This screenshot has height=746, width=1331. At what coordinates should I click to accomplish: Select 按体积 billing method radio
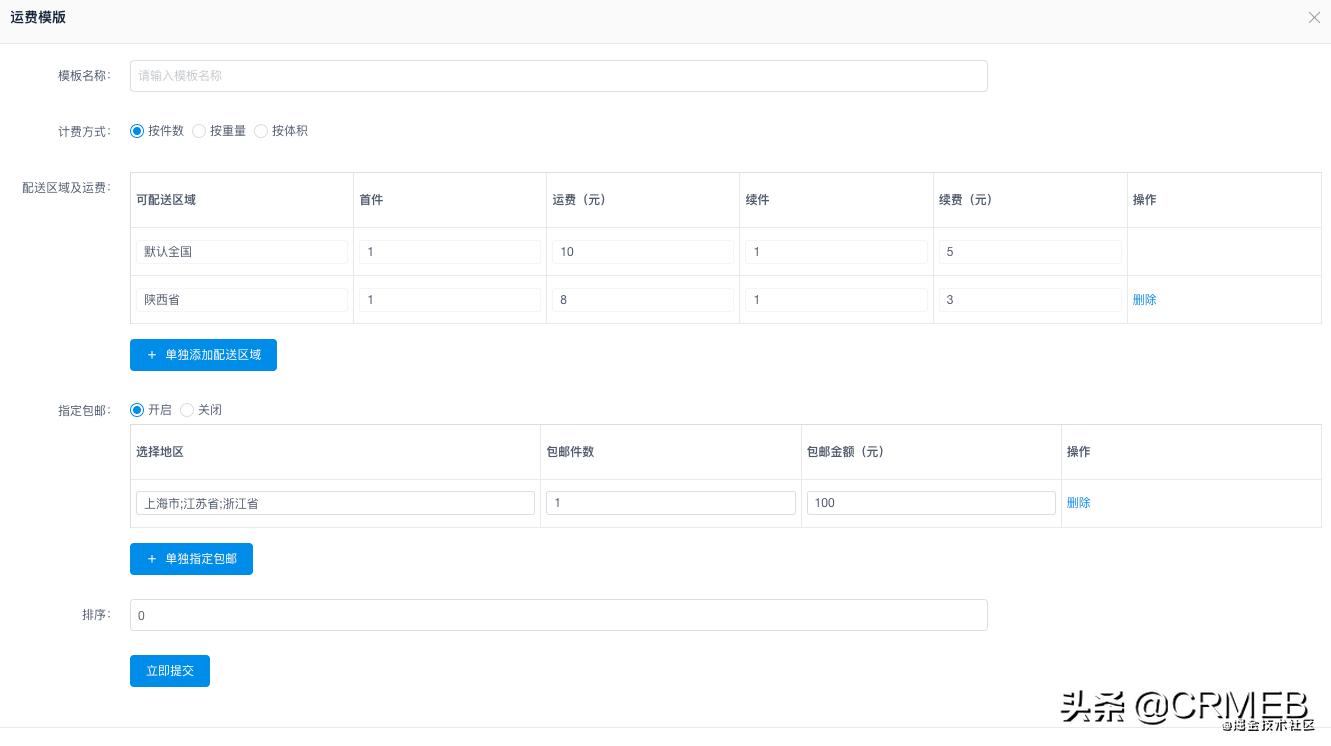(262, 131)
